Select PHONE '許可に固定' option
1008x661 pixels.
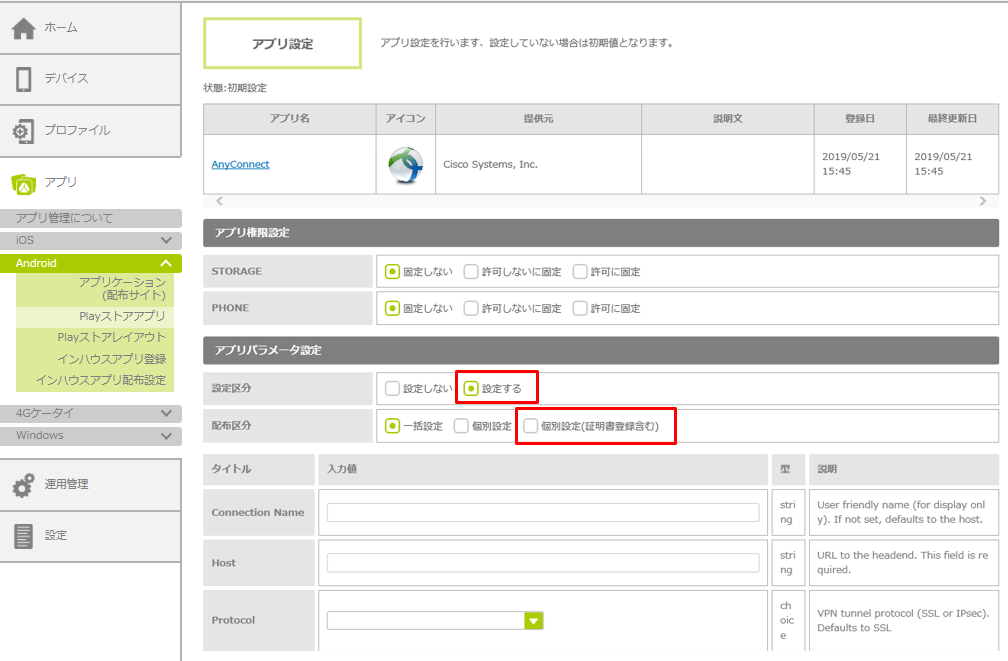point(580,308)
